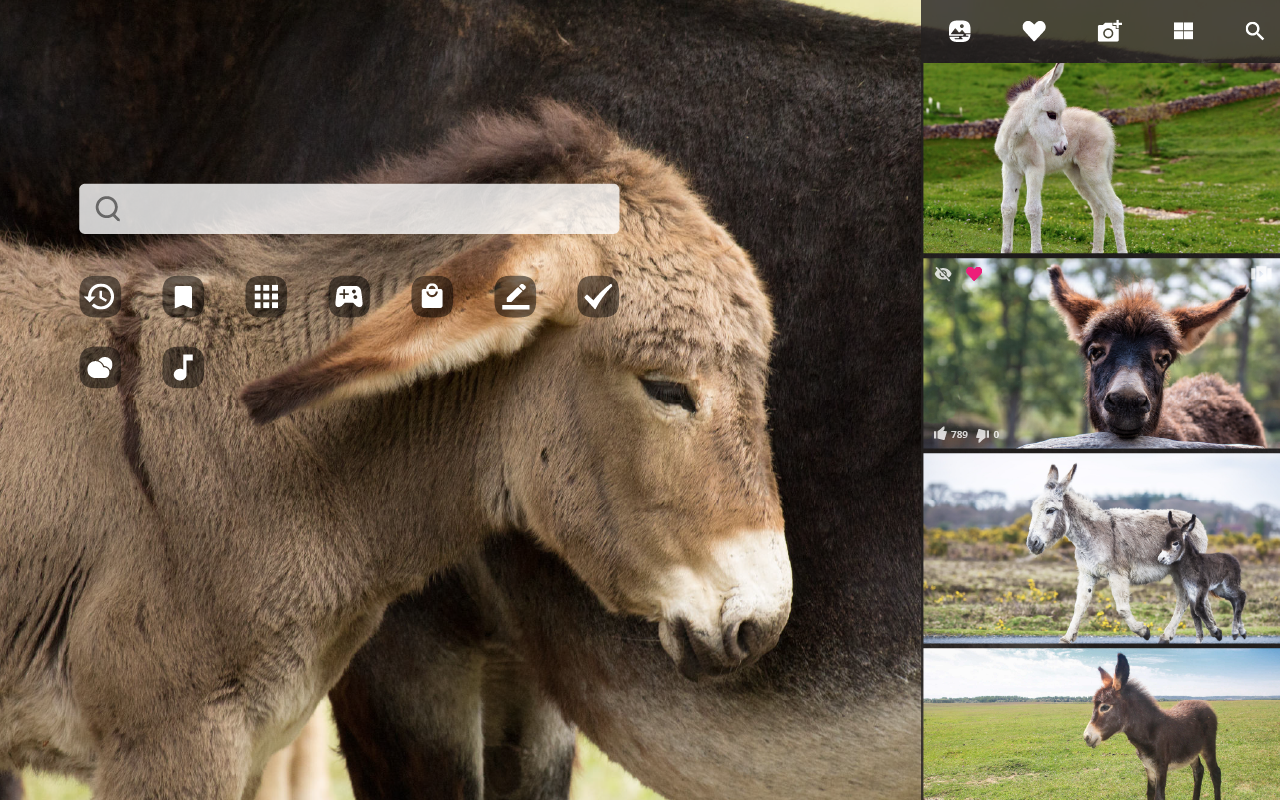The image size is (1280, 800).
Task: Click the magnifier icon inside the search box
Action: pos(108,209)
